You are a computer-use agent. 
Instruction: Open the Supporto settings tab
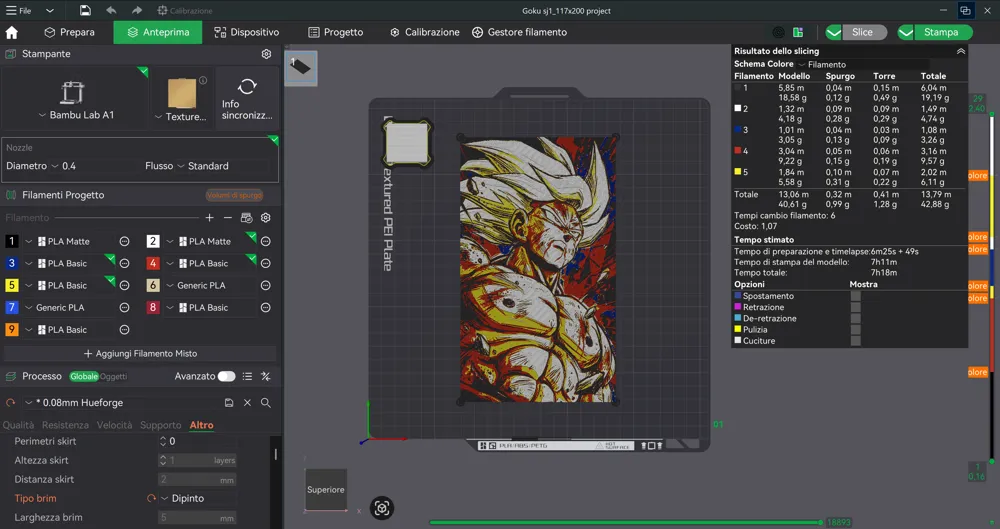(x=161, y=425)
